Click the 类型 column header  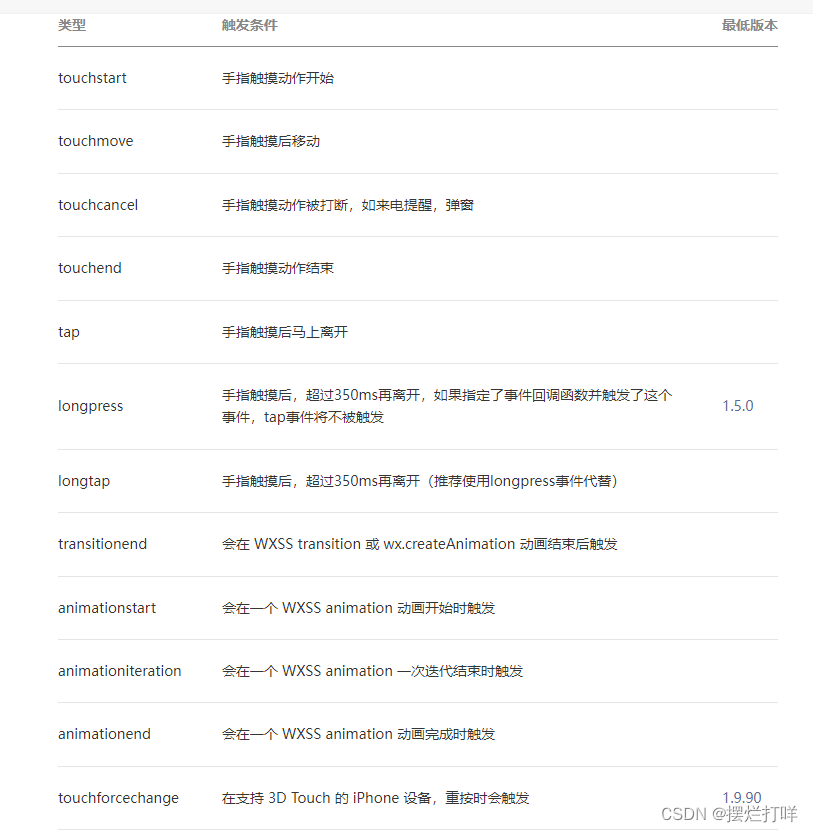point(72,25)
